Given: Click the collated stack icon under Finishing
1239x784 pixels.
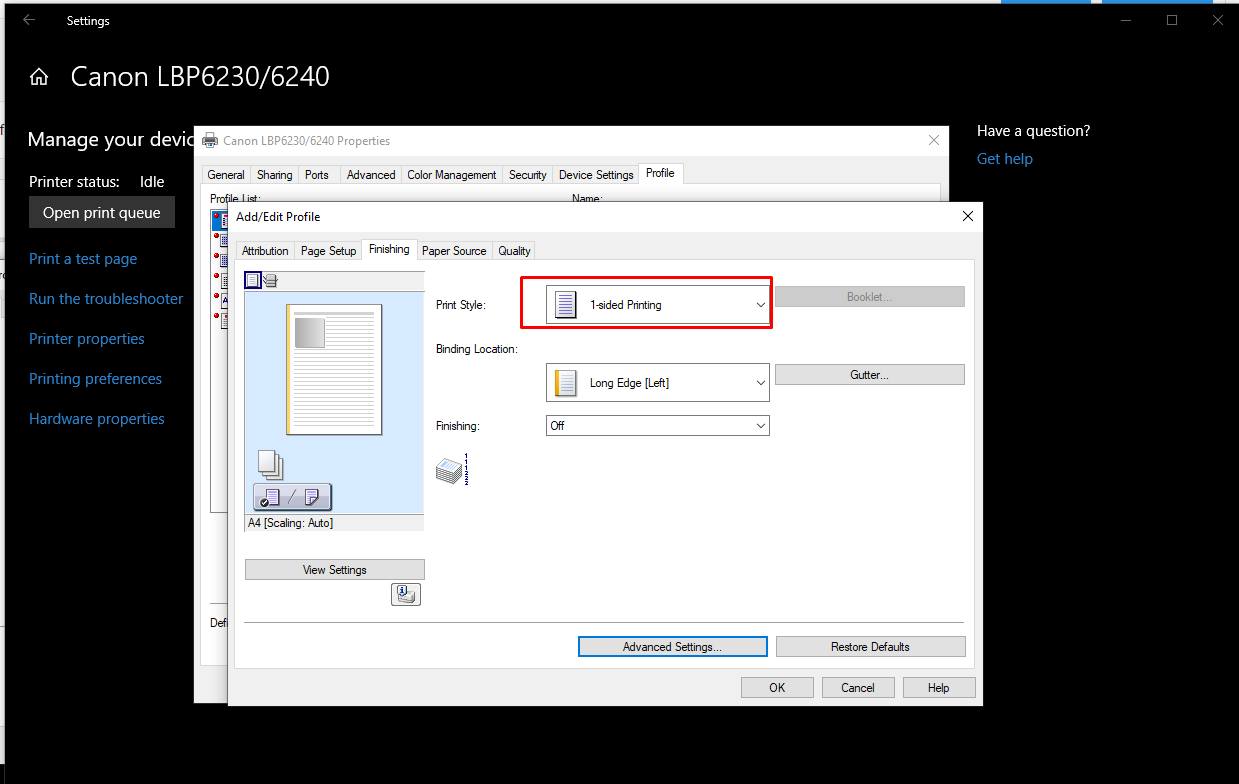Looking at the screenshot, I should tap(452, 469).
